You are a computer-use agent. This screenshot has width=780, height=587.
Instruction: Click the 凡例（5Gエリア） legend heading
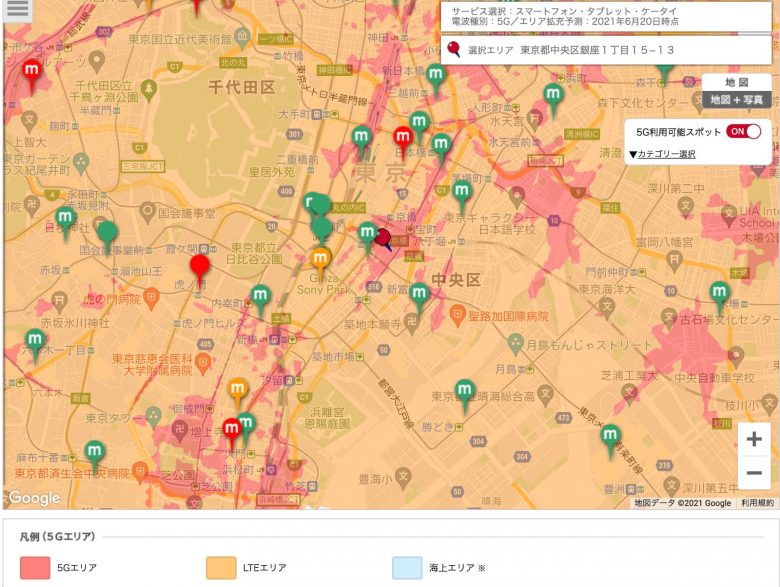(x=57, y=536)
